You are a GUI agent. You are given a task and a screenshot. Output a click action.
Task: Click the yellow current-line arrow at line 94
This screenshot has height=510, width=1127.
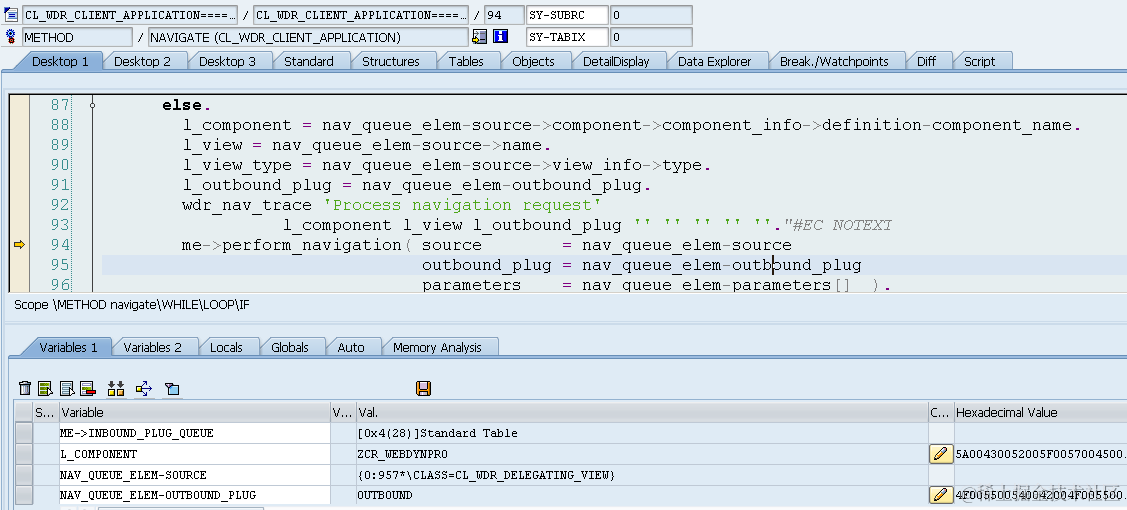[x=19, y=245]
